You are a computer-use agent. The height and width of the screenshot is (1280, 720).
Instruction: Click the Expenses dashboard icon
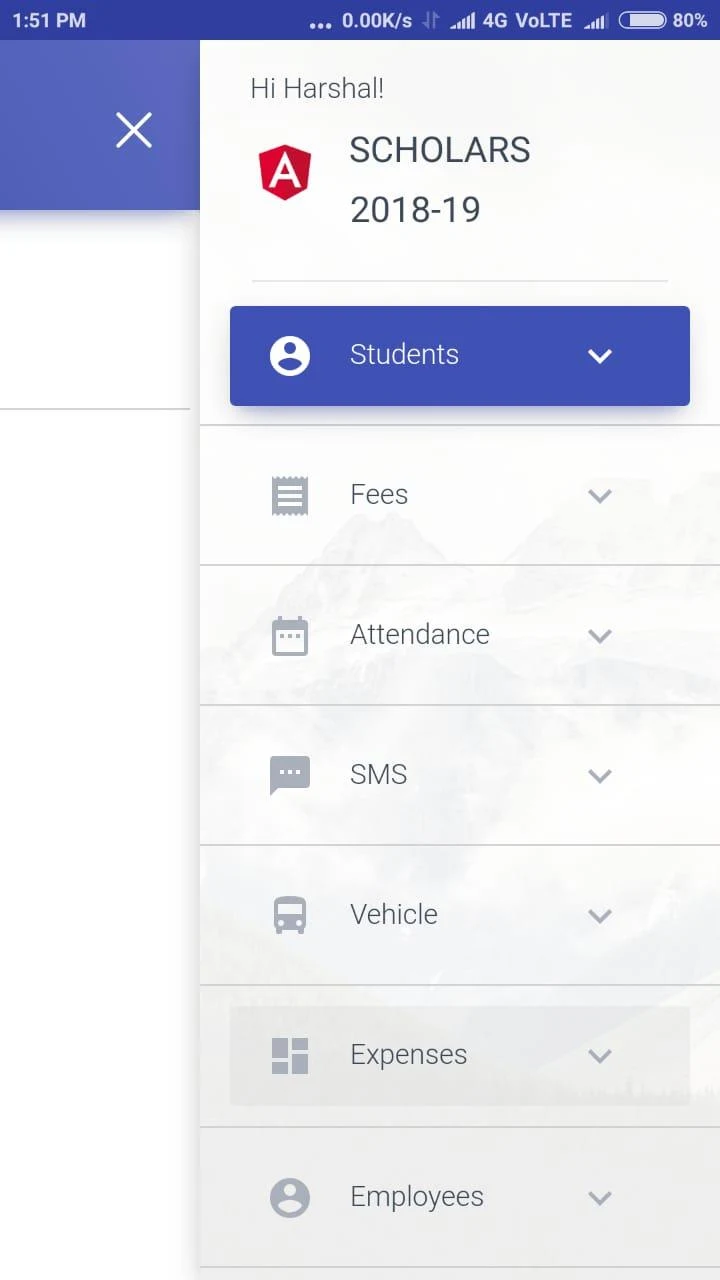pyautogui.click(x=290, y=1056)
